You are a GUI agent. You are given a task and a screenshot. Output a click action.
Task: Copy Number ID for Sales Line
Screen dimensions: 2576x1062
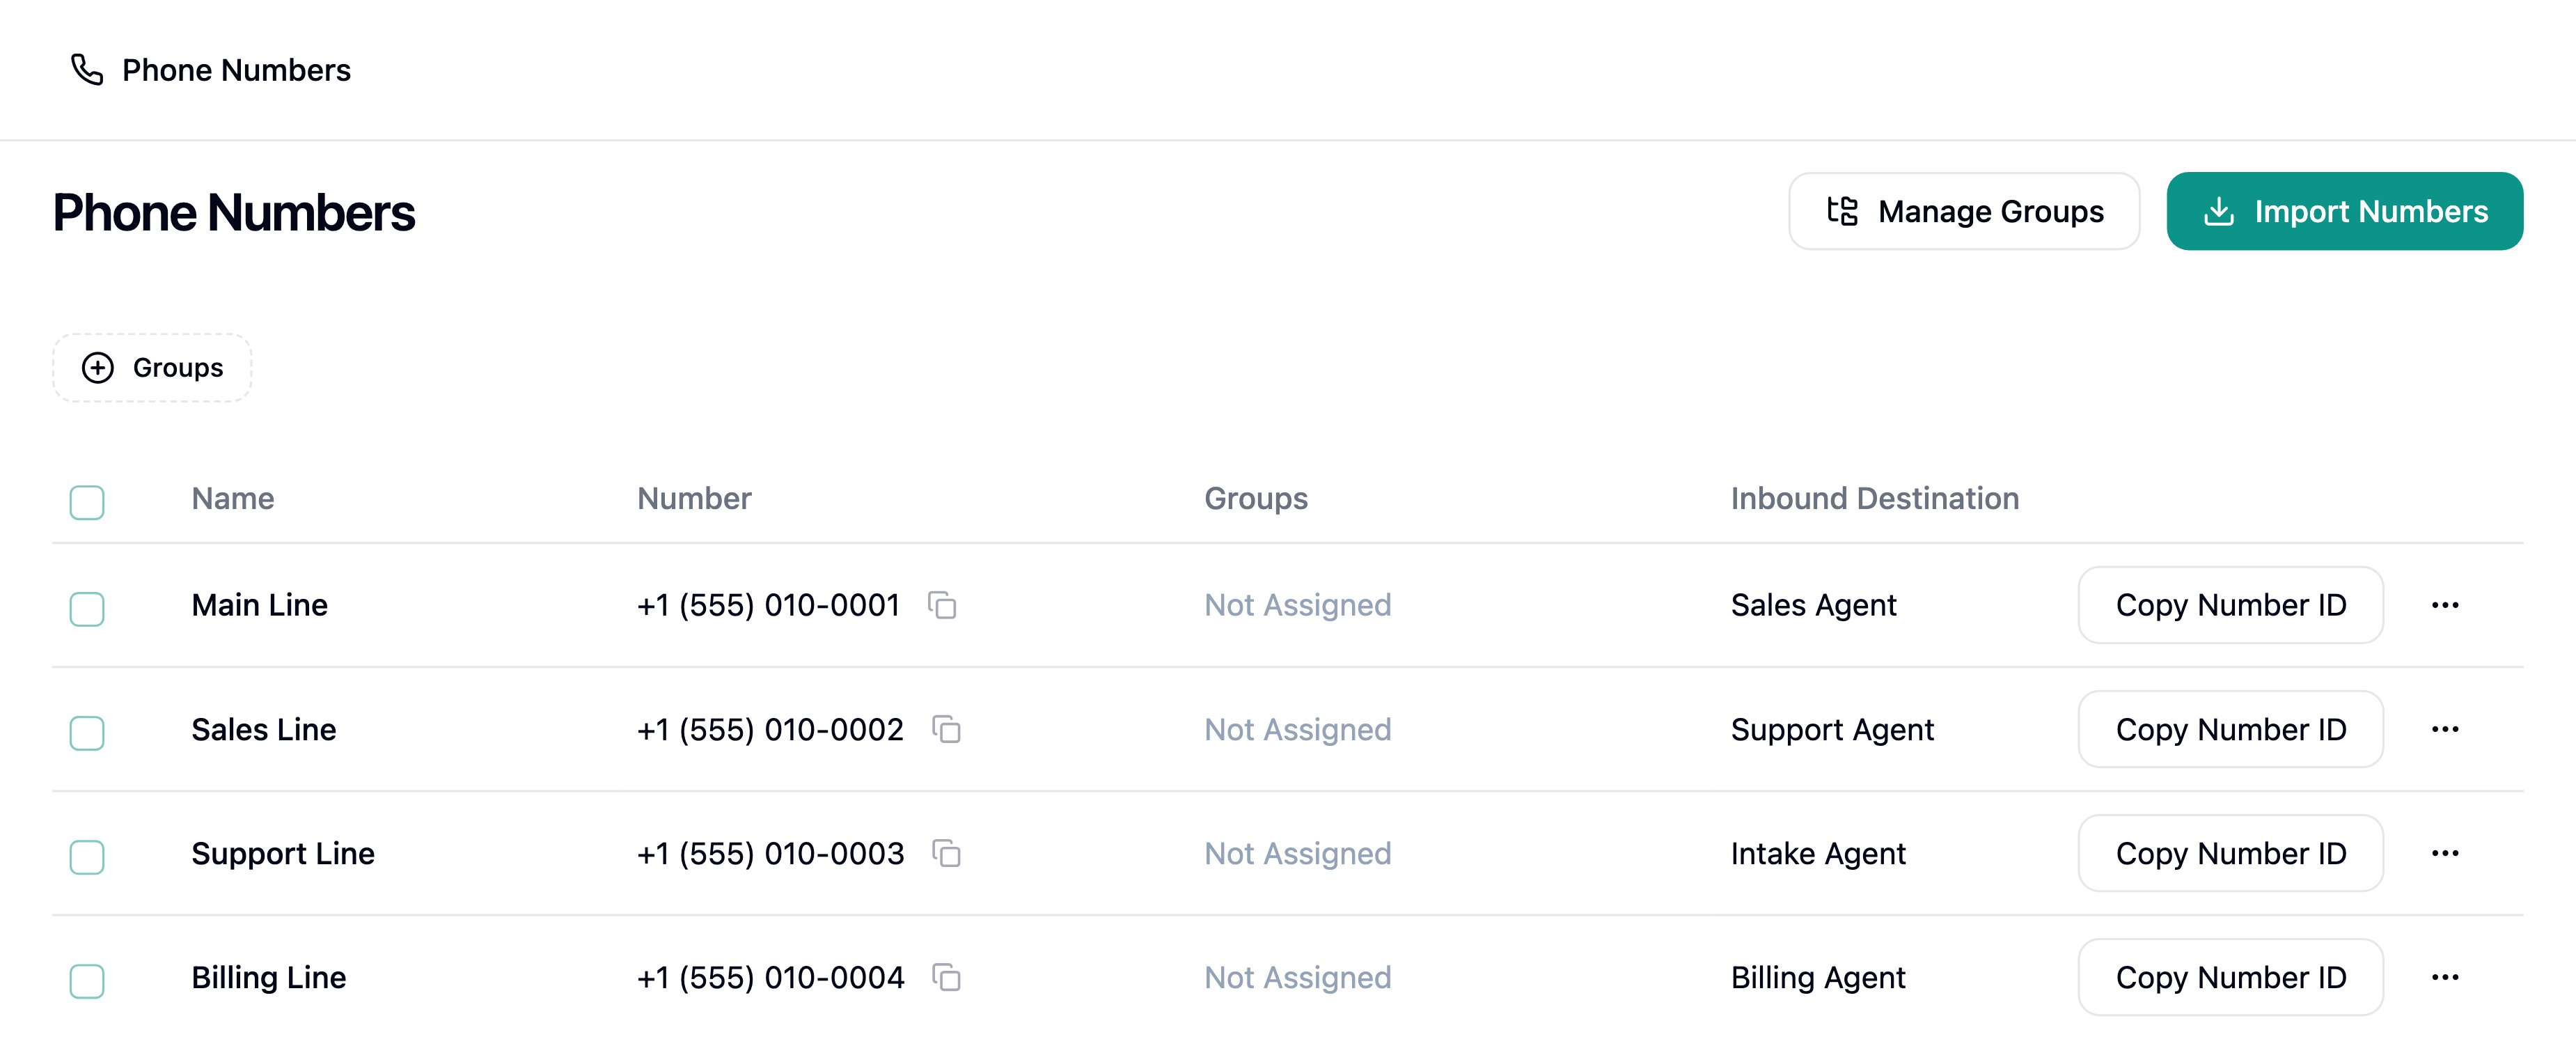2230,729
